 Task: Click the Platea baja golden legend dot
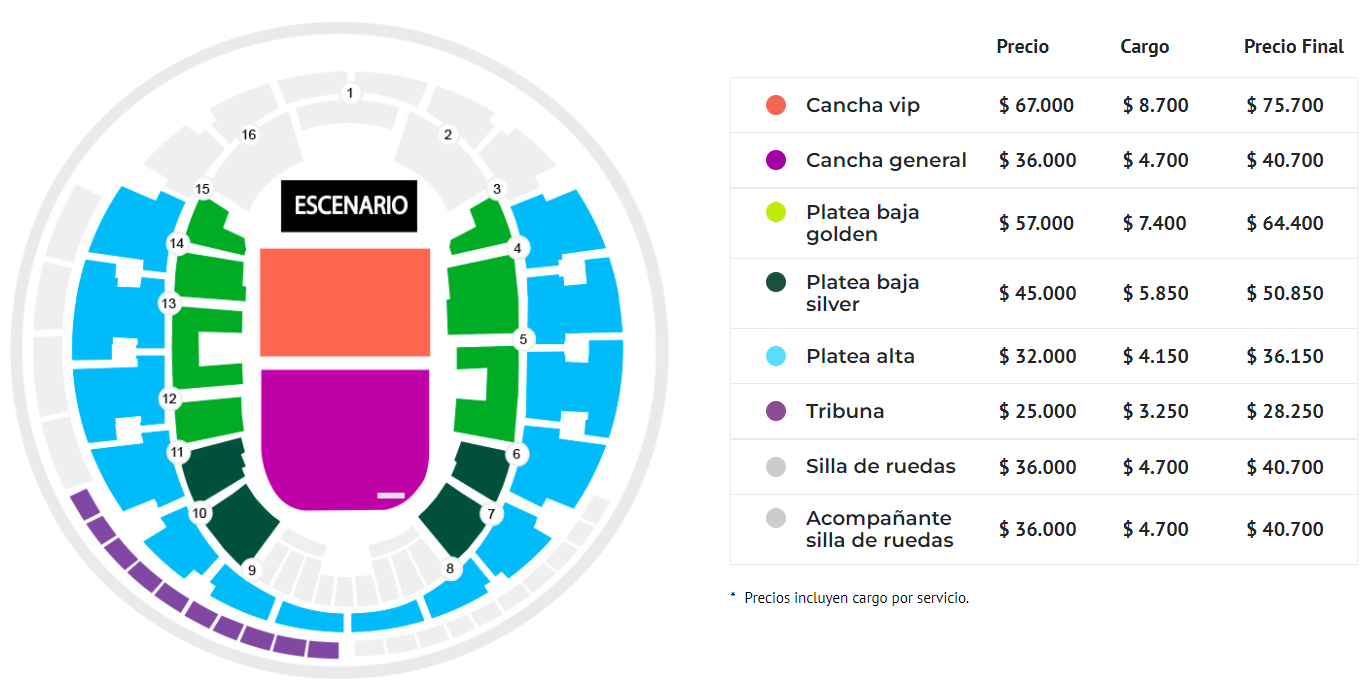click(776, 212)
